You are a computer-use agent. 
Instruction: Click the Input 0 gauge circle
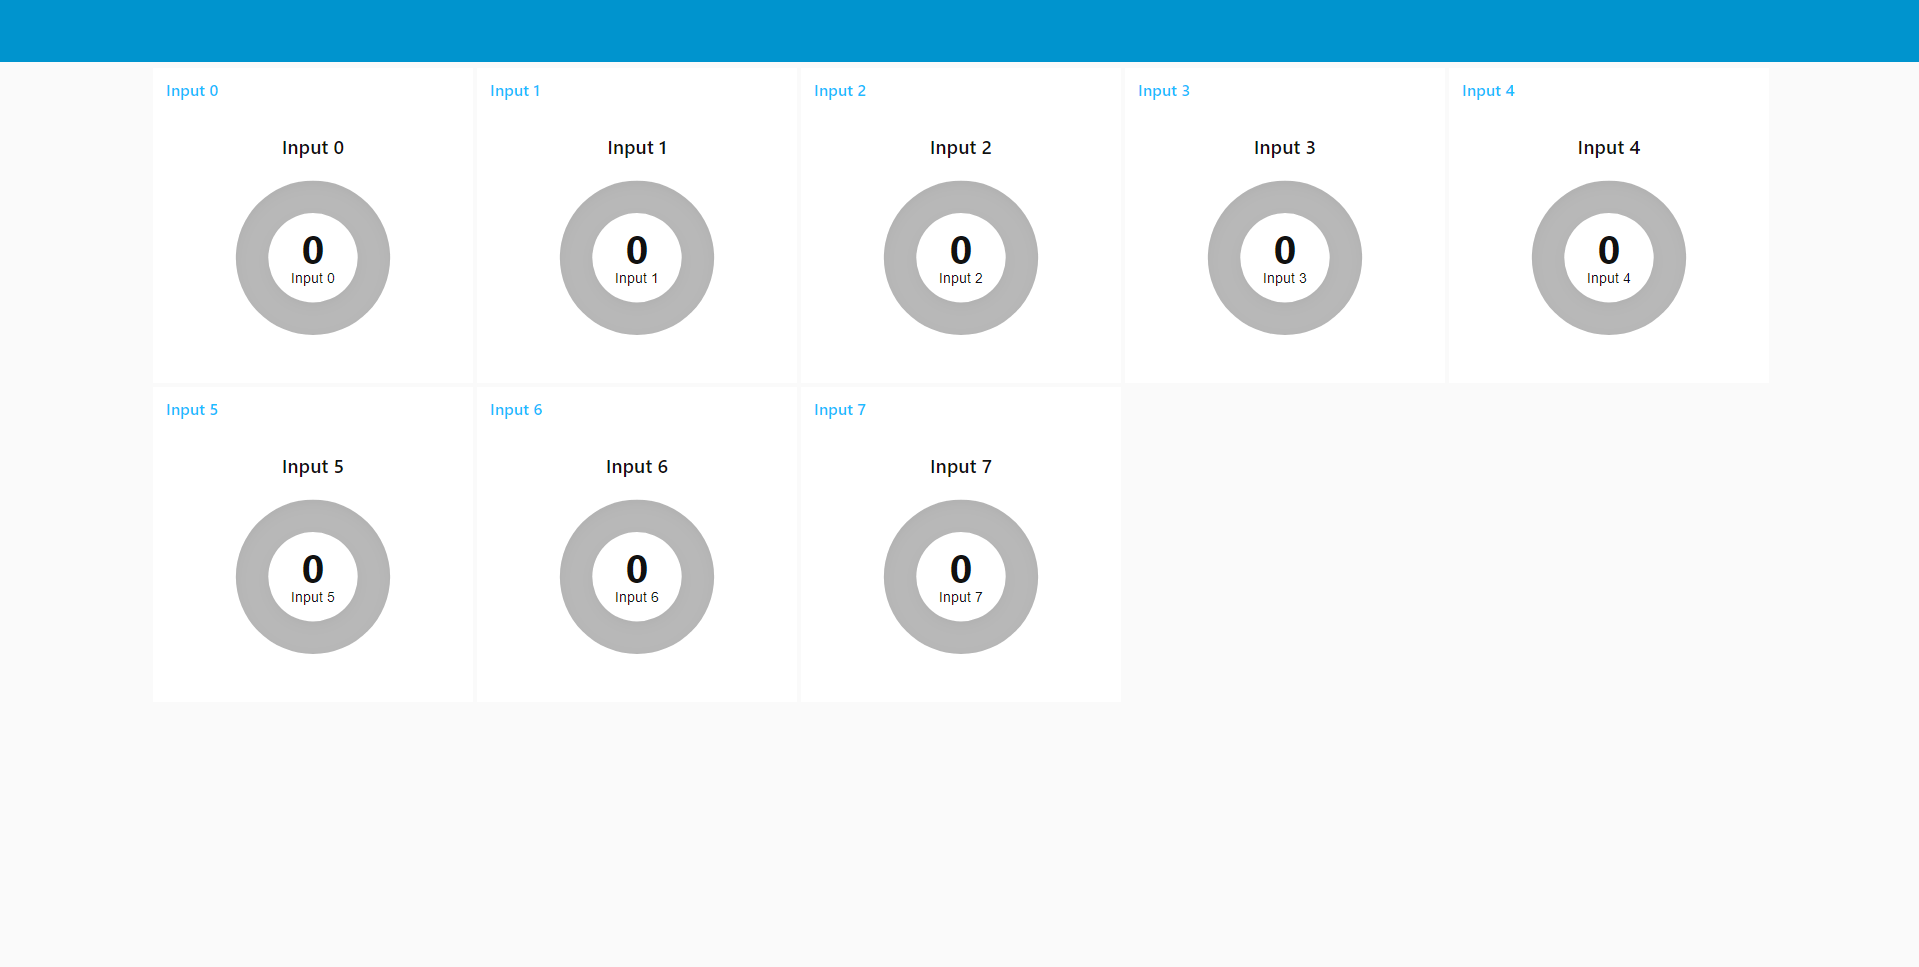click(313, 257)
